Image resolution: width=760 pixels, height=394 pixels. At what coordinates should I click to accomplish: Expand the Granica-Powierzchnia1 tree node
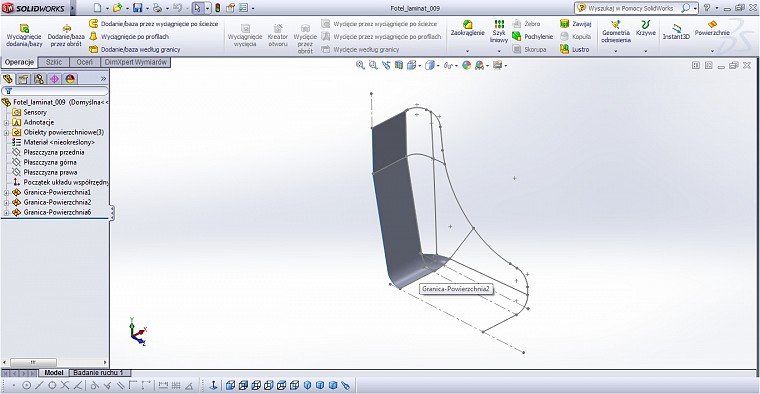[x=6, y=192]
